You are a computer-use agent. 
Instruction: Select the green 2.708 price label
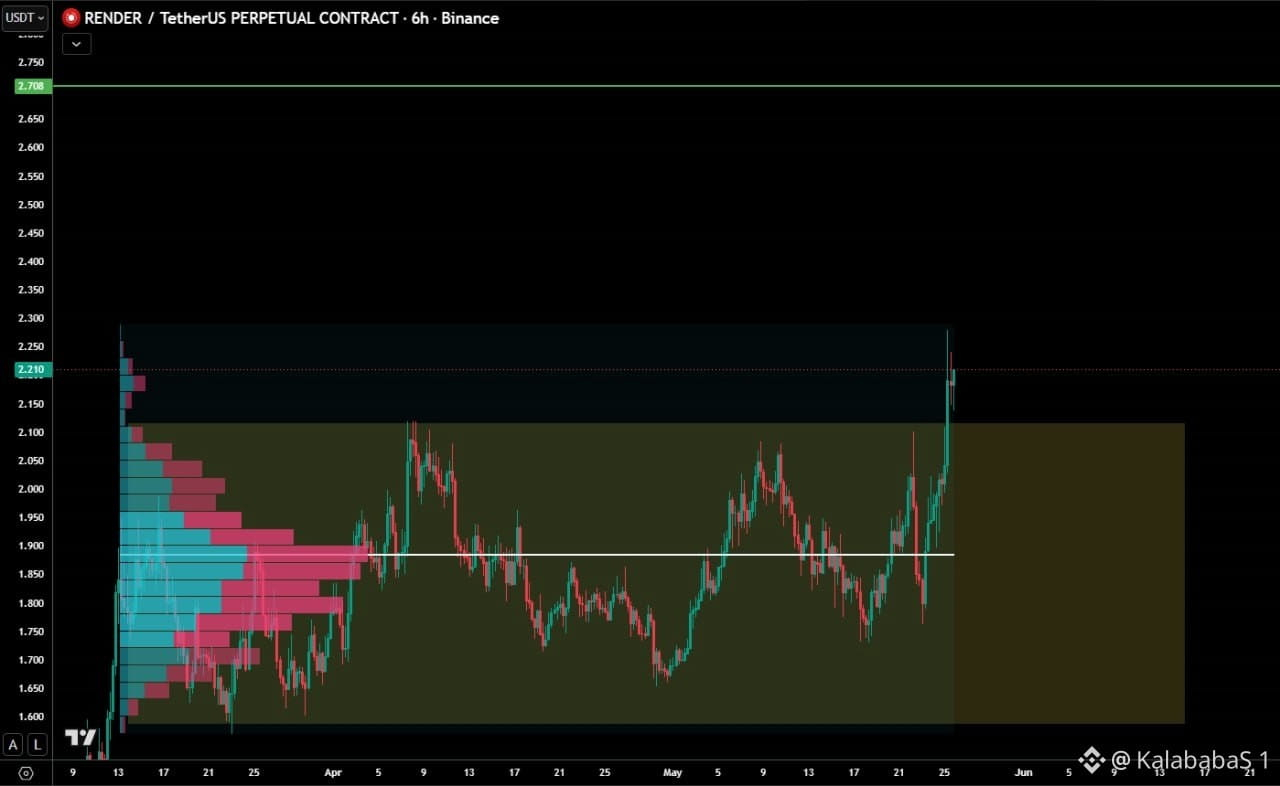click(x=31, y=86)
